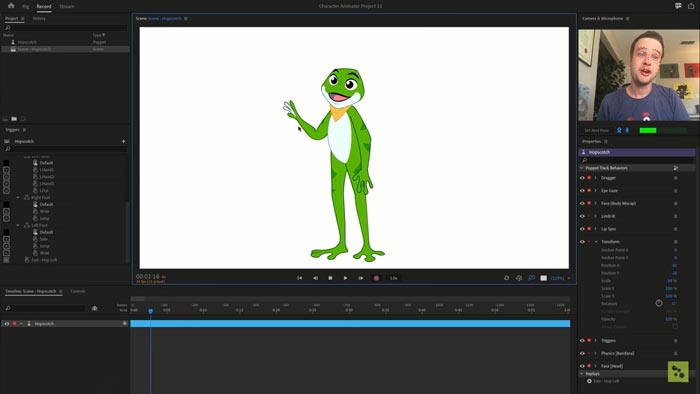This screenshot has height=394, width=700.
Task: Click the refresh scene icon below the stage
Action: [x=506, y=278]
